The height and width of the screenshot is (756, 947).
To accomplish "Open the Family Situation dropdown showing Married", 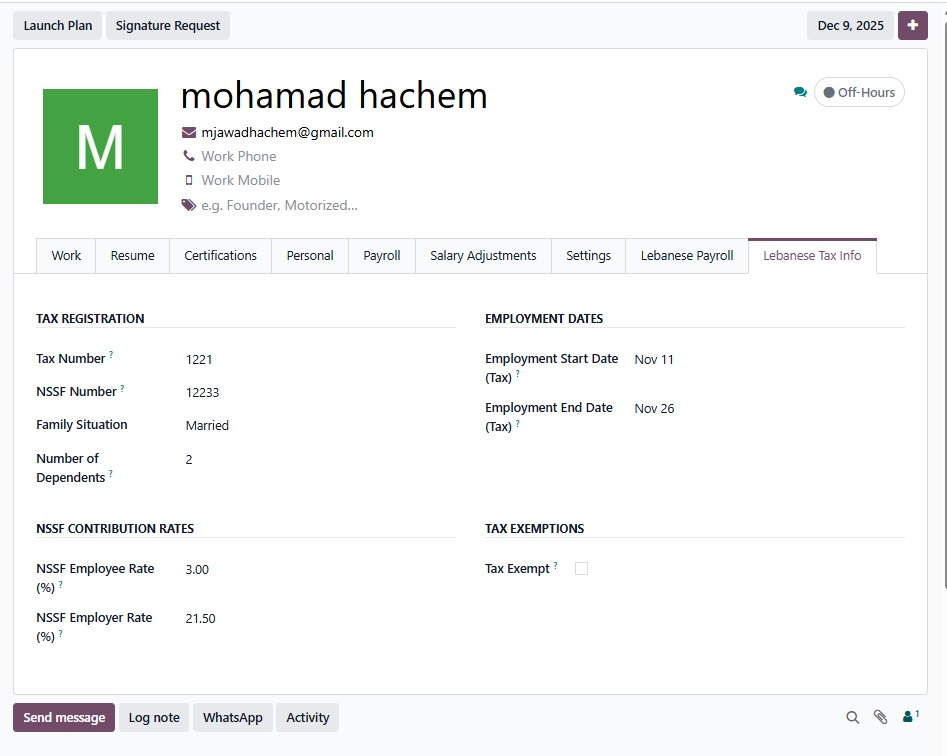I will click(x=300, y=426).
